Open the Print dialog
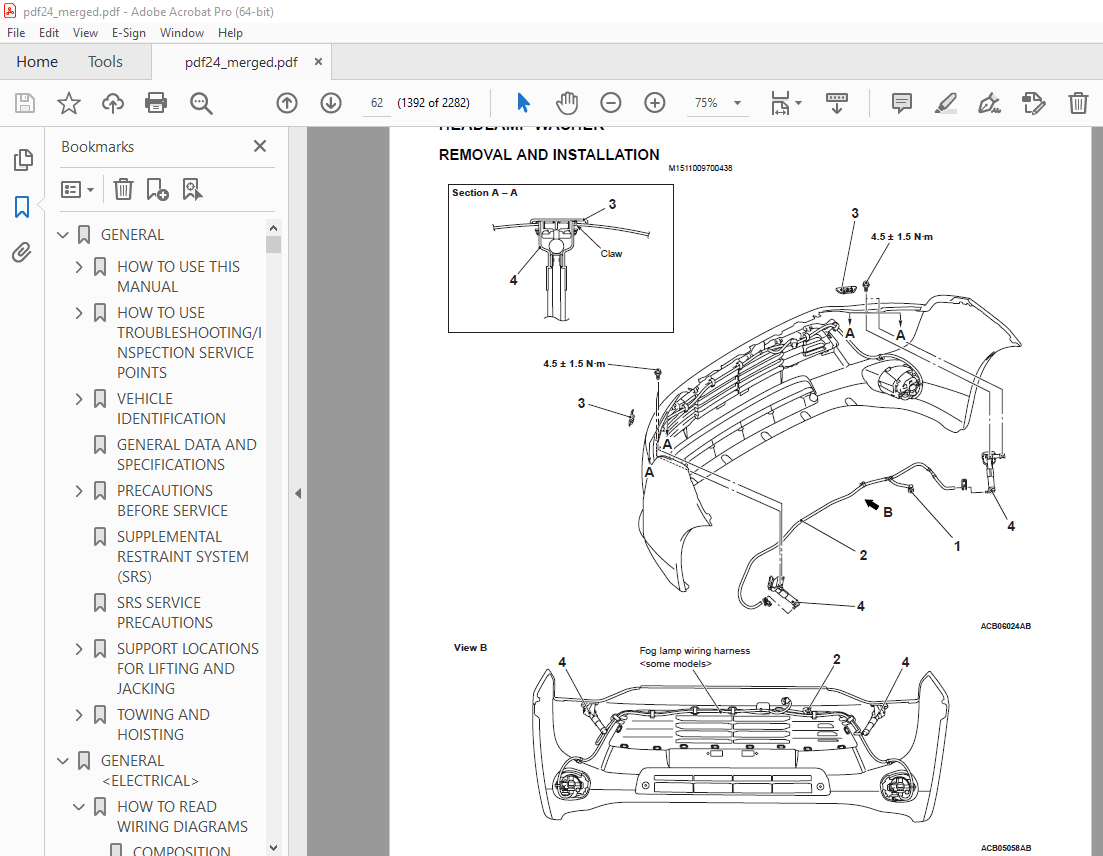This screenshot has height=856, width=1103. click(x=157, y=103)
